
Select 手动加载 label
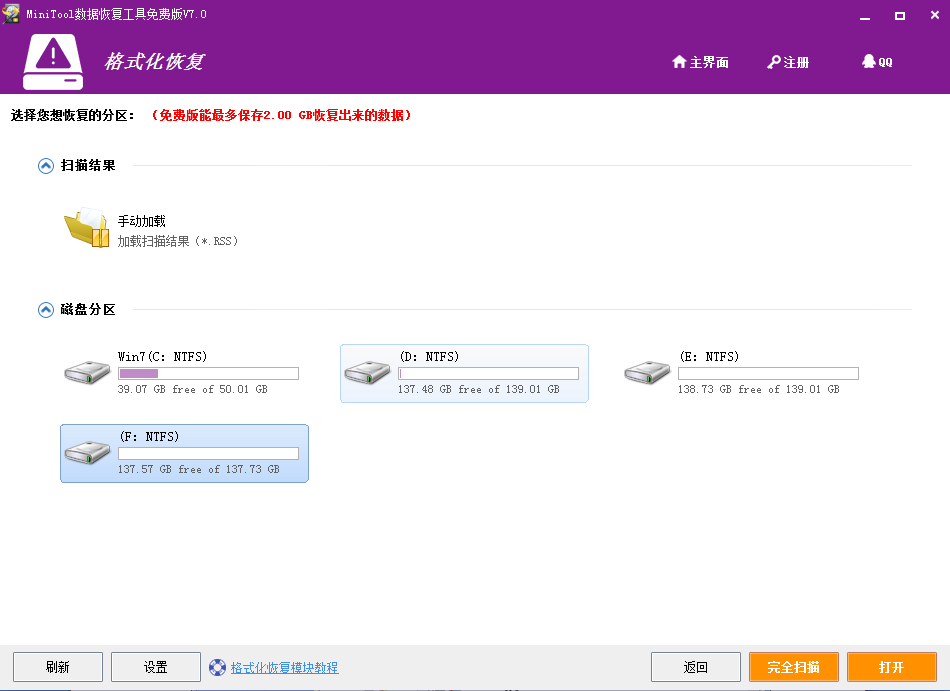pos(142,221)
